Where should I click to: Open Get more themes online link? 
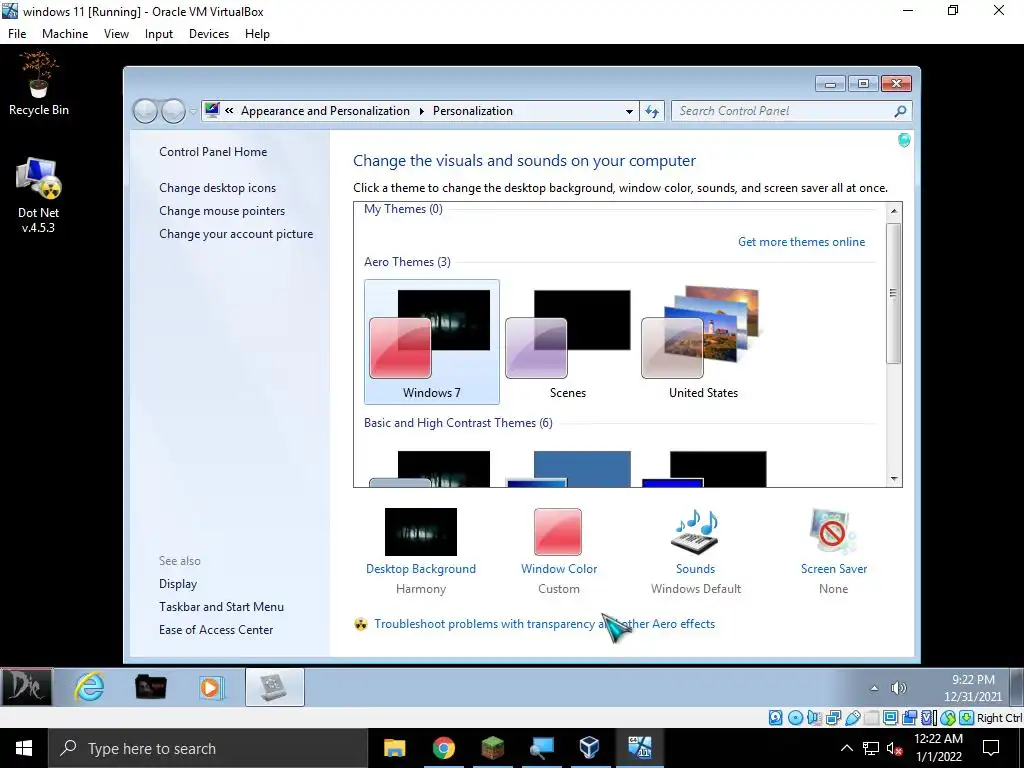[x=801, y=242]
